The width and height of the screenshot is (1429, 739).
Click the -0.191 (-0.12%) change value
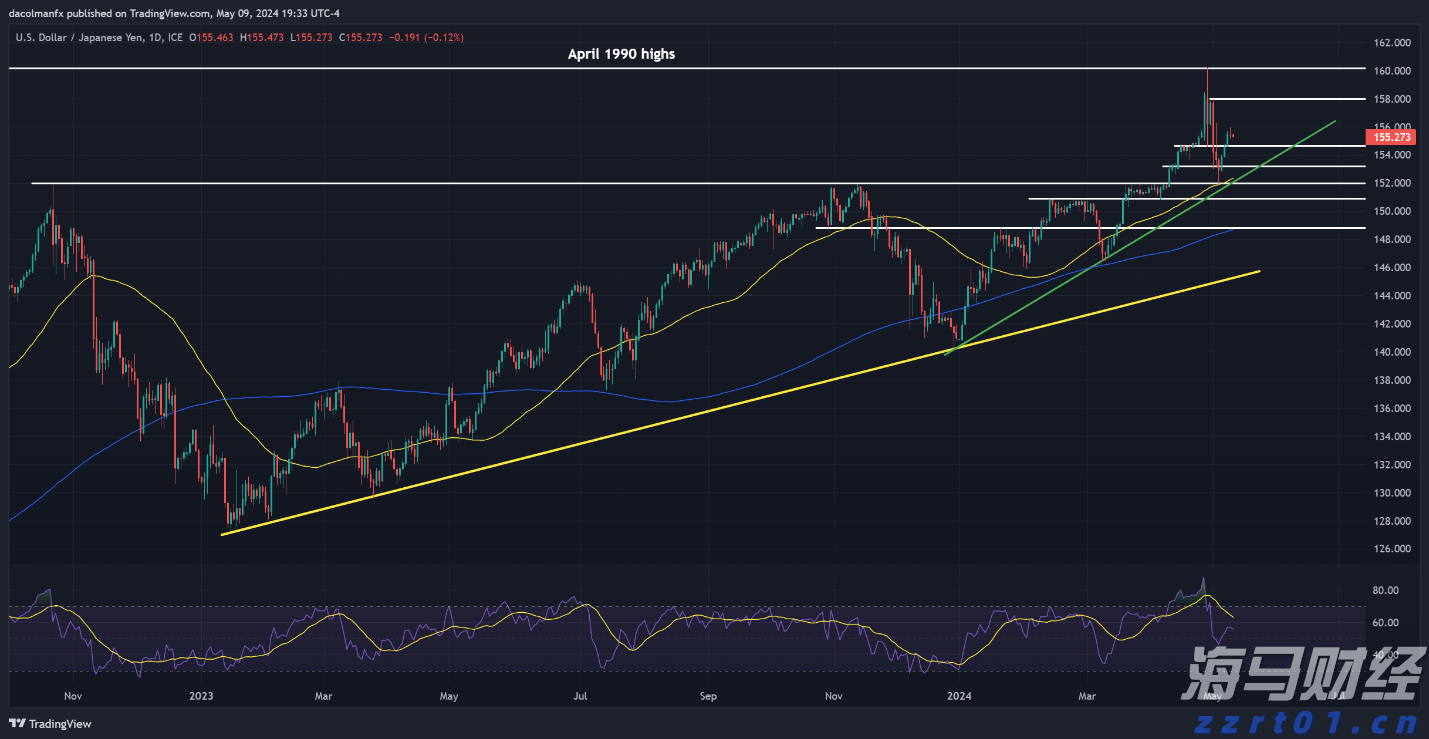[x=427, y=37]
